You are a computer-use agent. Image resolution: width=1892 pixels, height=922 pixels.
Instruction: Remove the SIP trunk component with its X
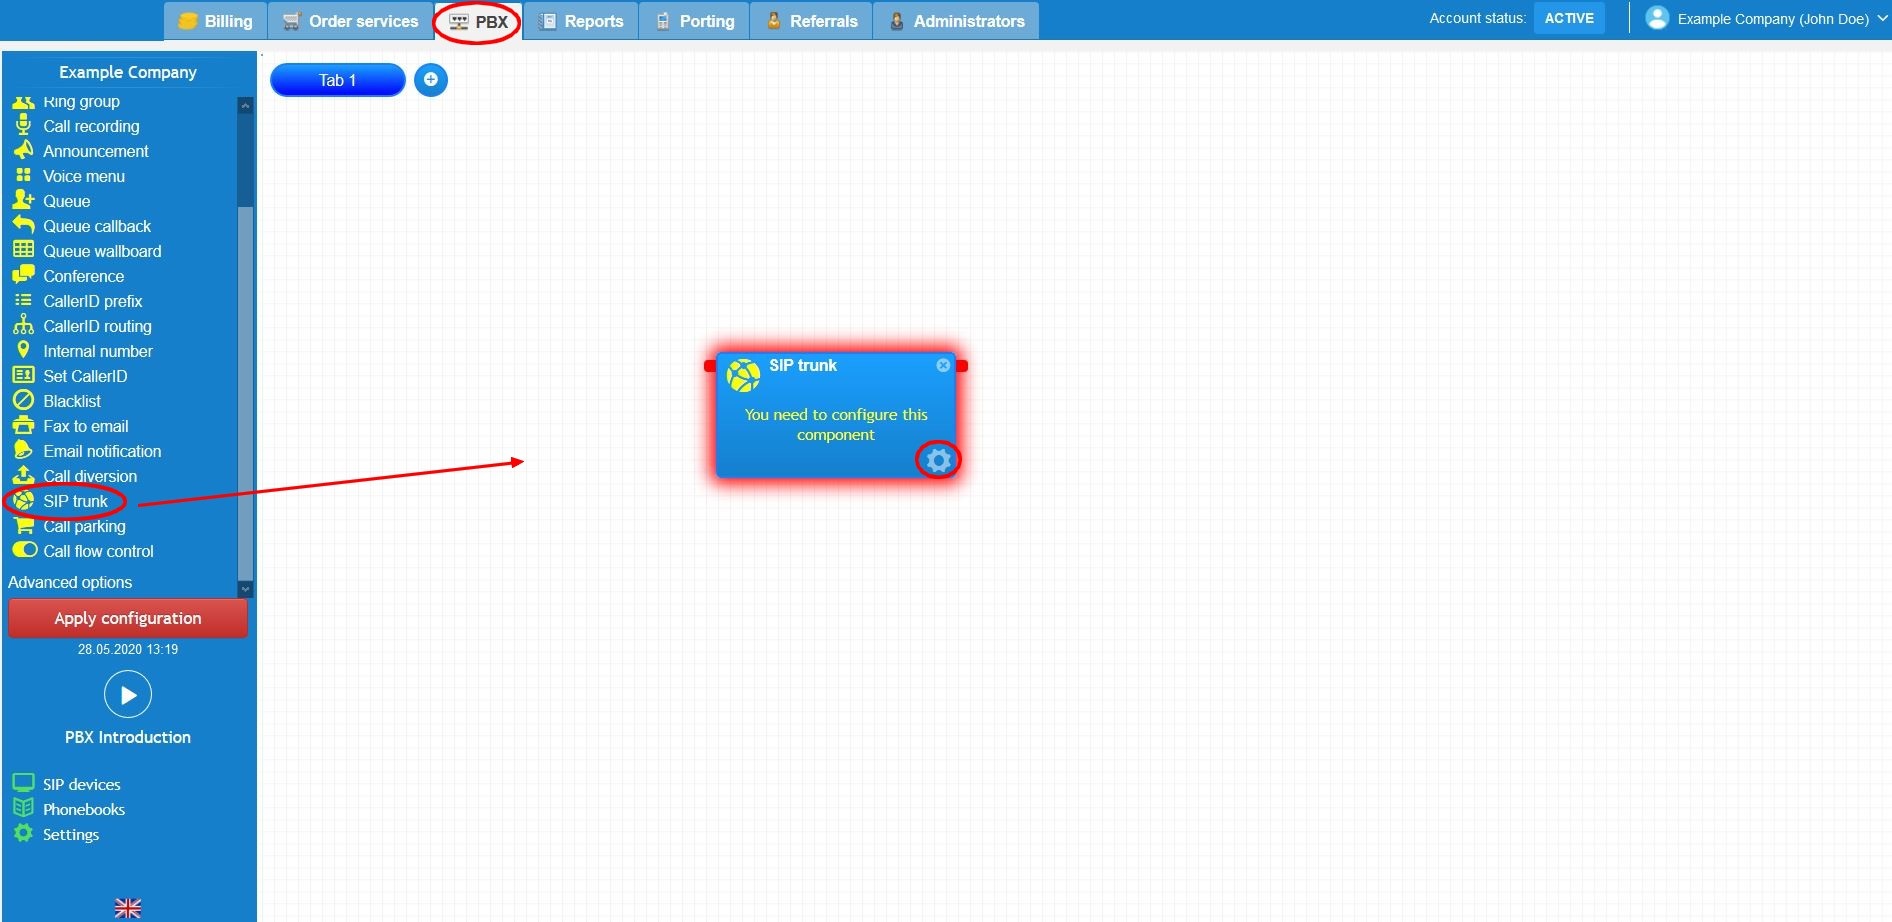tap(942, 365)
